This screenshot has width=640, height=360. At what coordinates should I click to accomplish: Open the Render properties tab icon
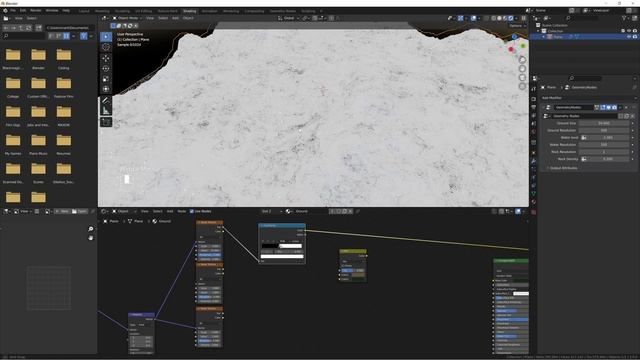[x=533, y=99]
